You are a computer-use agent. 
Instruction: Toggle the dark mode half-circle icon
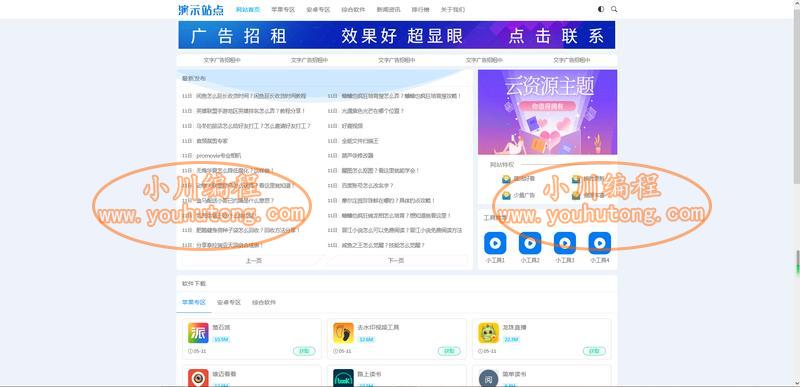click(601, 9)
